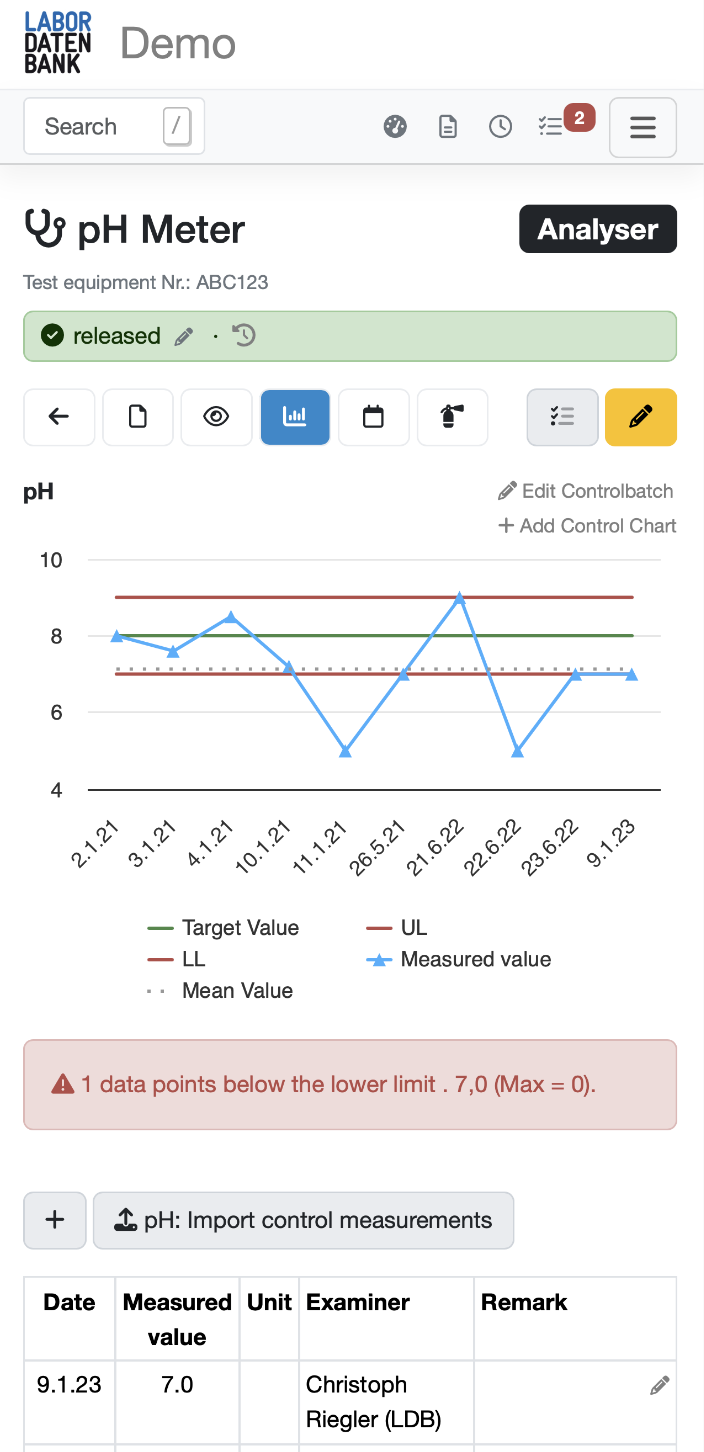Open the clock history icon in the top bar
This screenshot has height=1452, width=704.
(500, 127)
